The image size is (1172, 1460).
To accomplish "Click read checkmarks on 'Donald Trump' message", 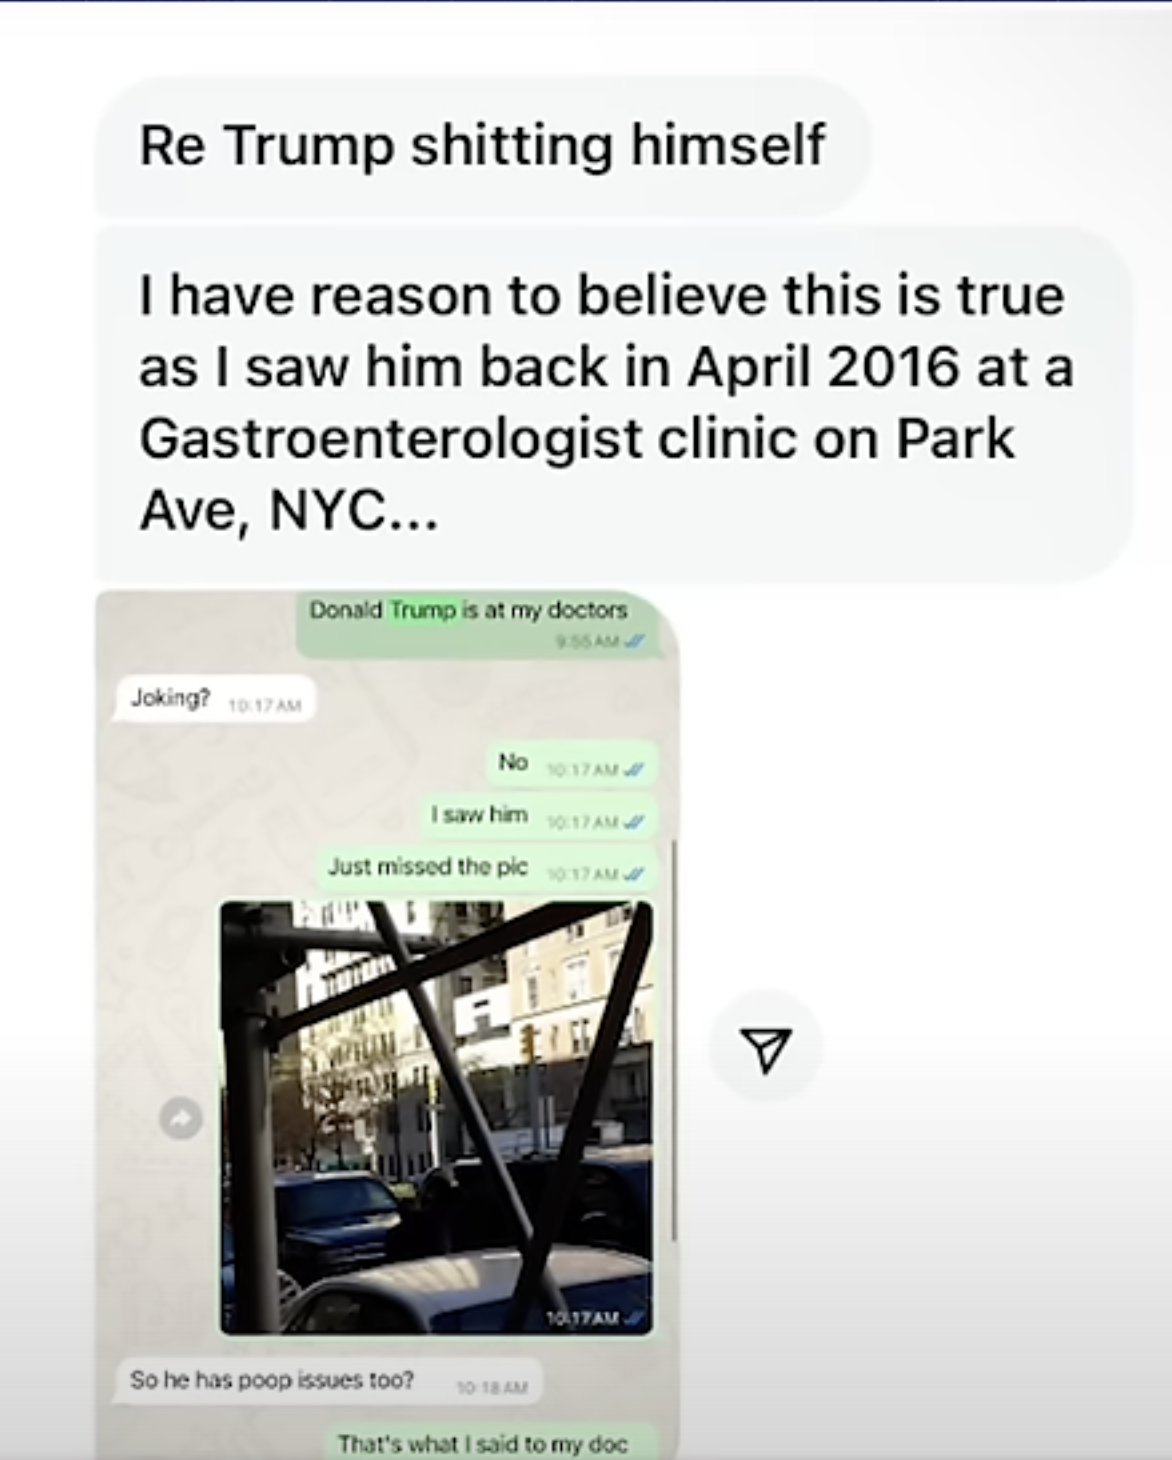I will 634,642.
